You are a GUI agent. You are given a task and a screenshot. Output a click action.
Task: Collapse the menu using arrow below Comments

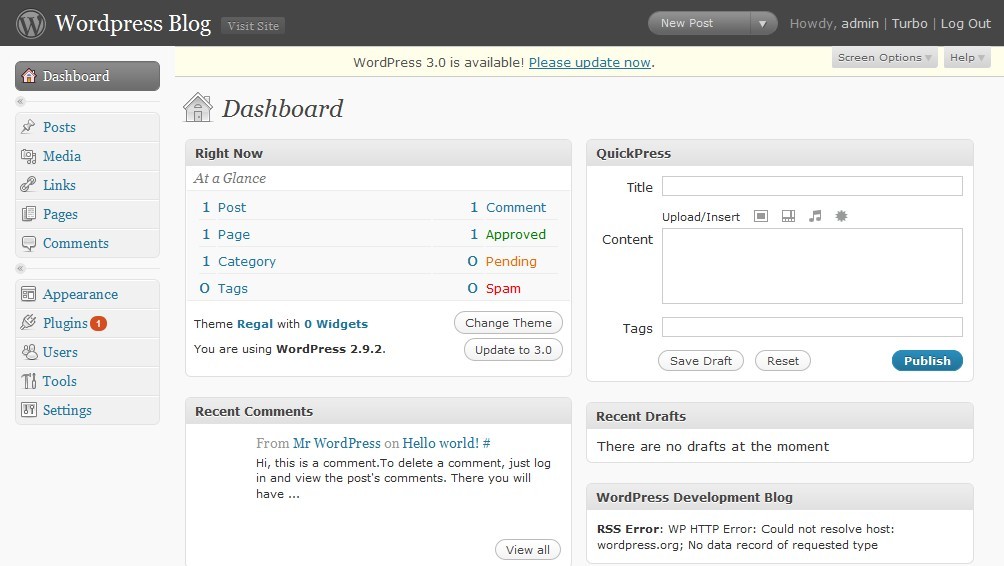coord(20,268)
